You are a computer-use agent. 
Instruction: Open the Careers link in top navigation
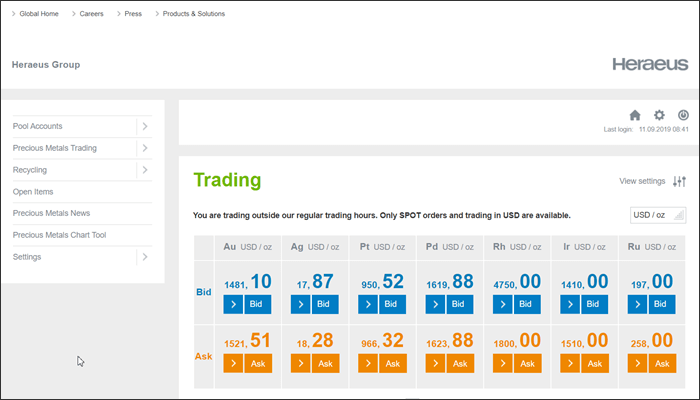pyautogui.click(x=84, y=14)
